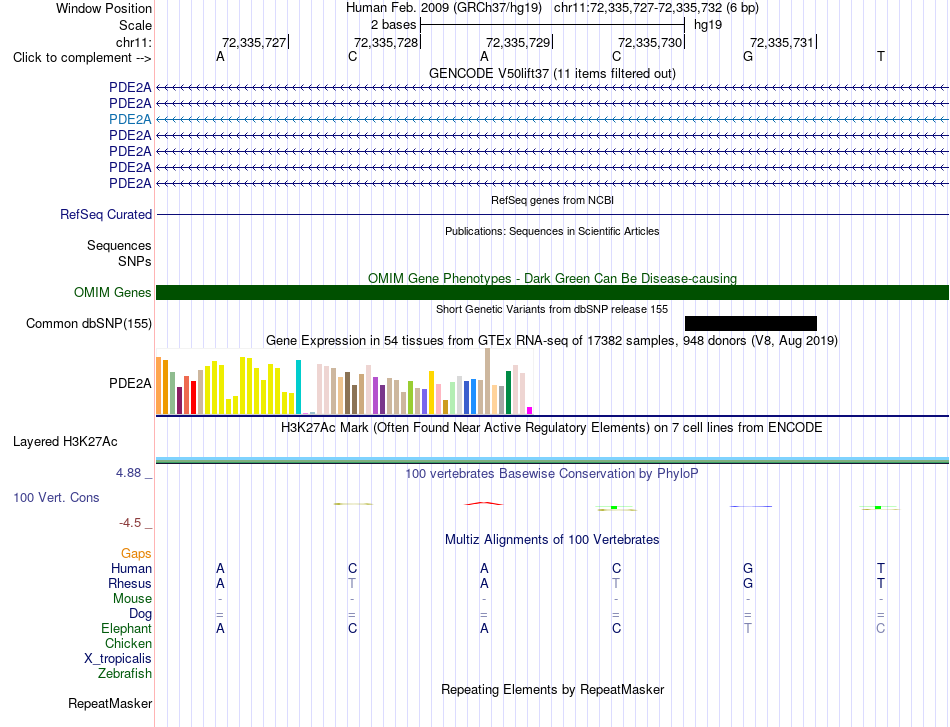
Task: Open Publications: Sequences in Scientific Articles title
Action: [552, 231]
